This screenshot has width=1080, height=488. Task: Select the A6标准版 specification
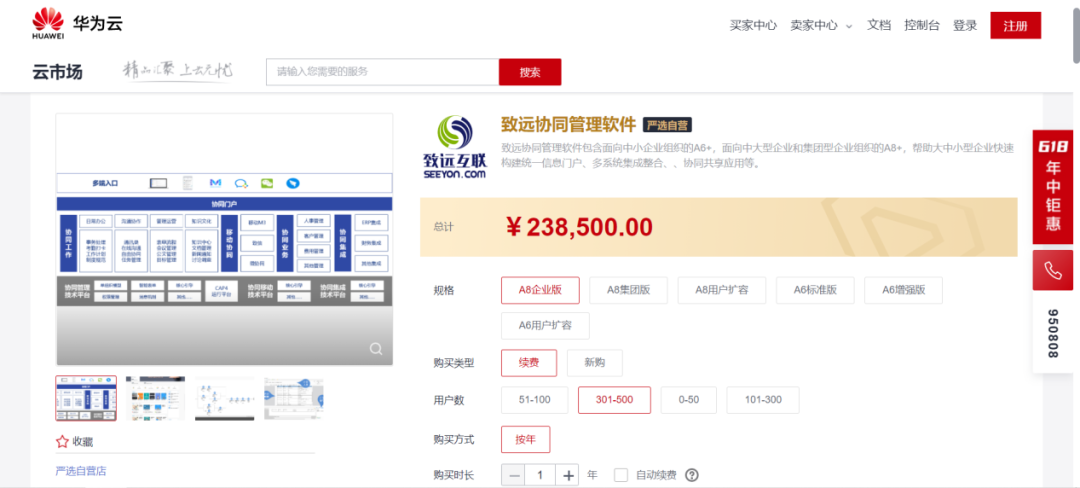click(815, 290)
